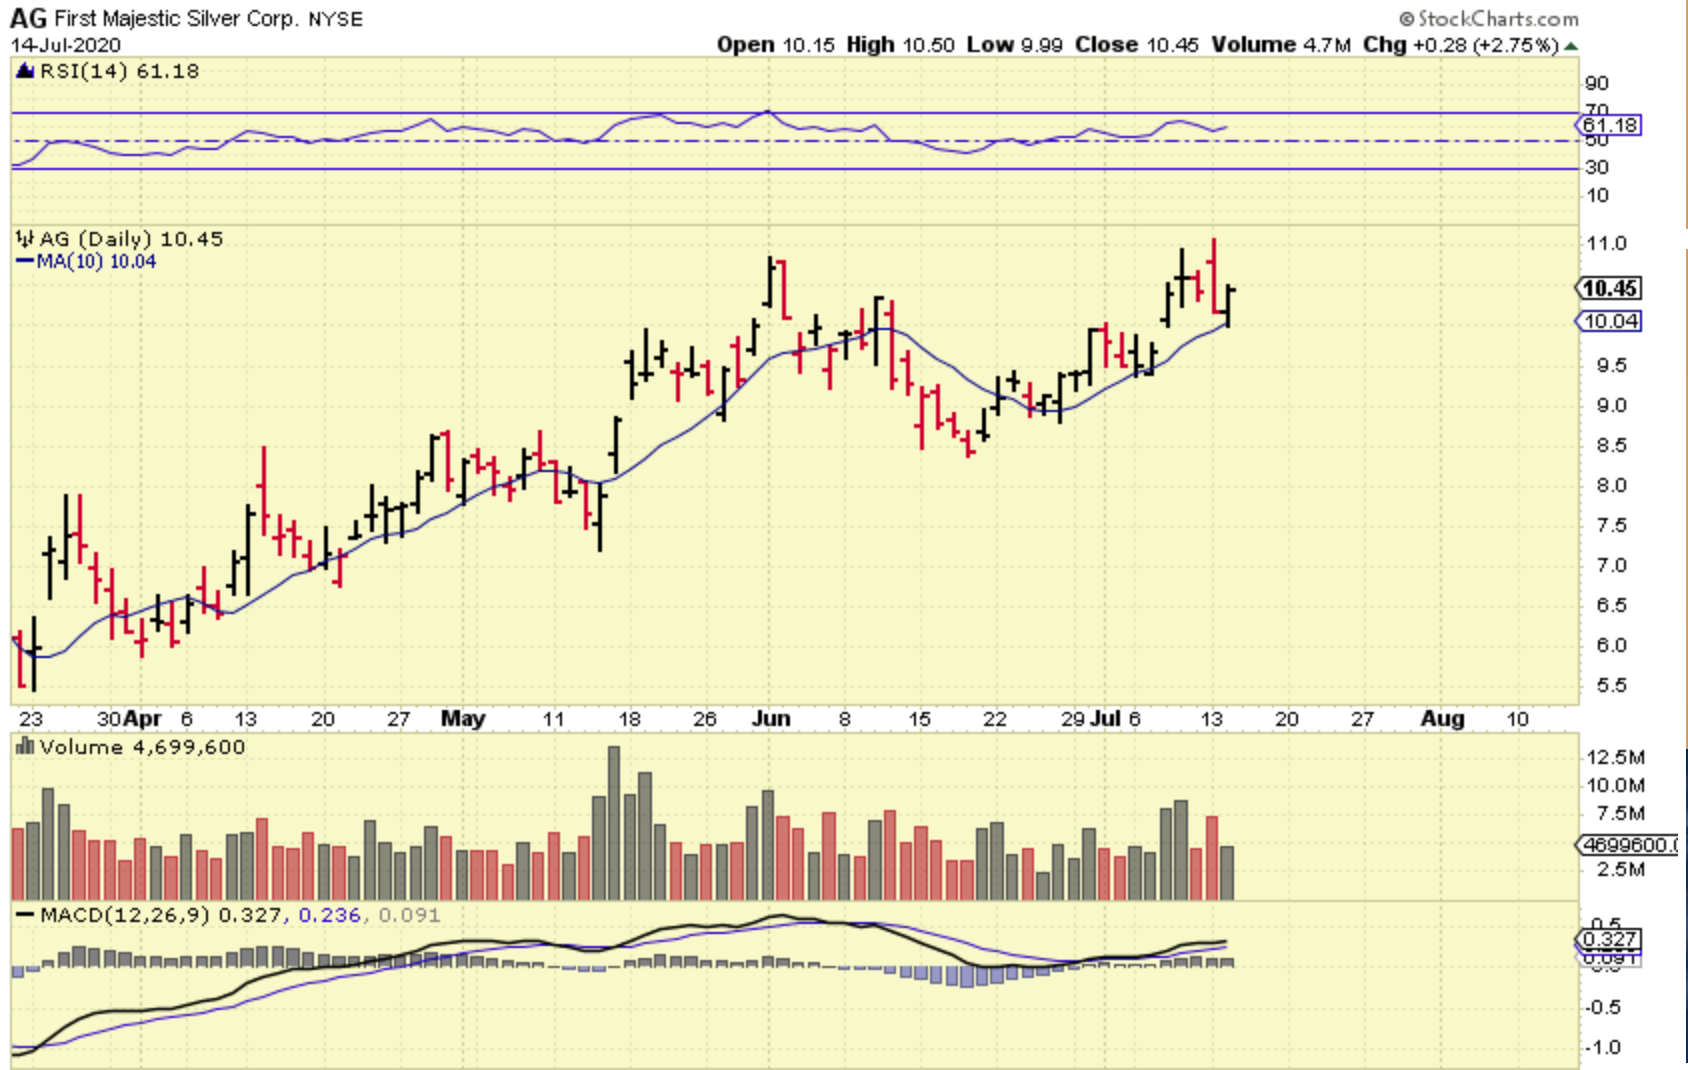Click the green up arrow beside Chg
The height and width of the screenshot is (1070, 1688).
1571,46
